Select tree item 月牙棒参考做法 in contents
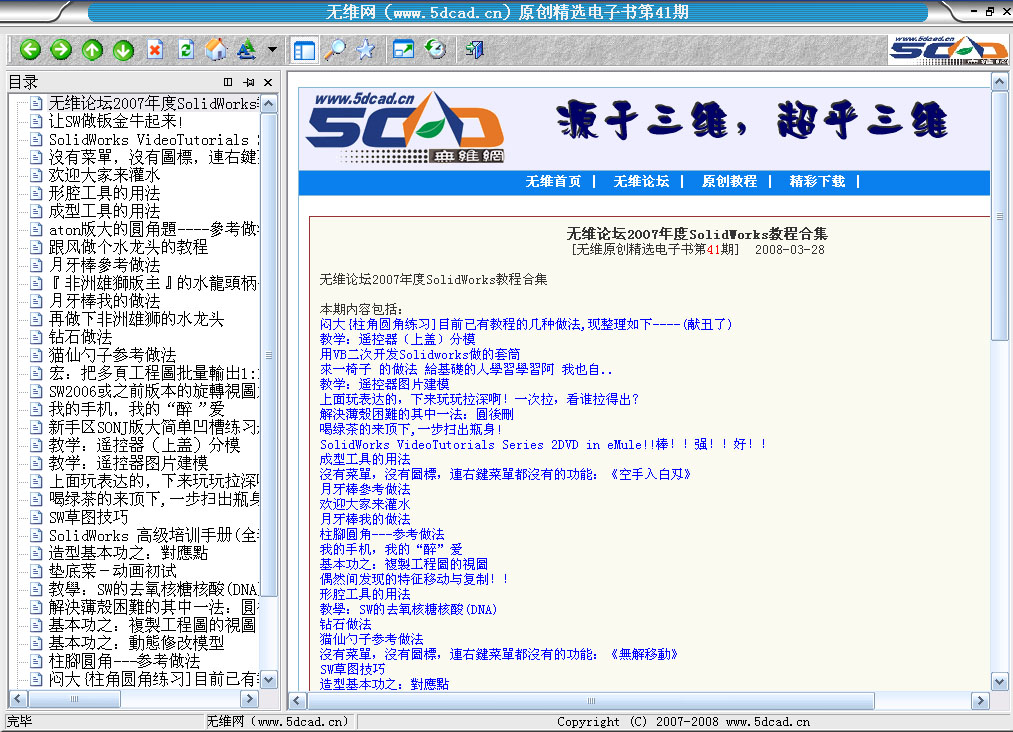1013x732 pixels. click(105, 265)
